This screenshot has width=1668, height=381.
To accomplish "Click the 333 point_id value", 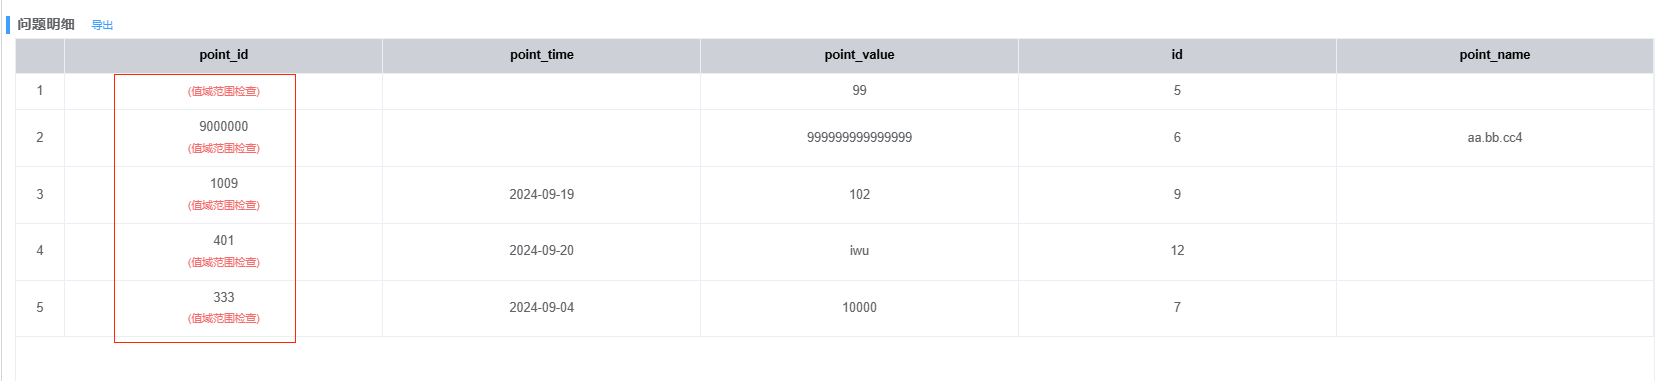I will point(224,298).
